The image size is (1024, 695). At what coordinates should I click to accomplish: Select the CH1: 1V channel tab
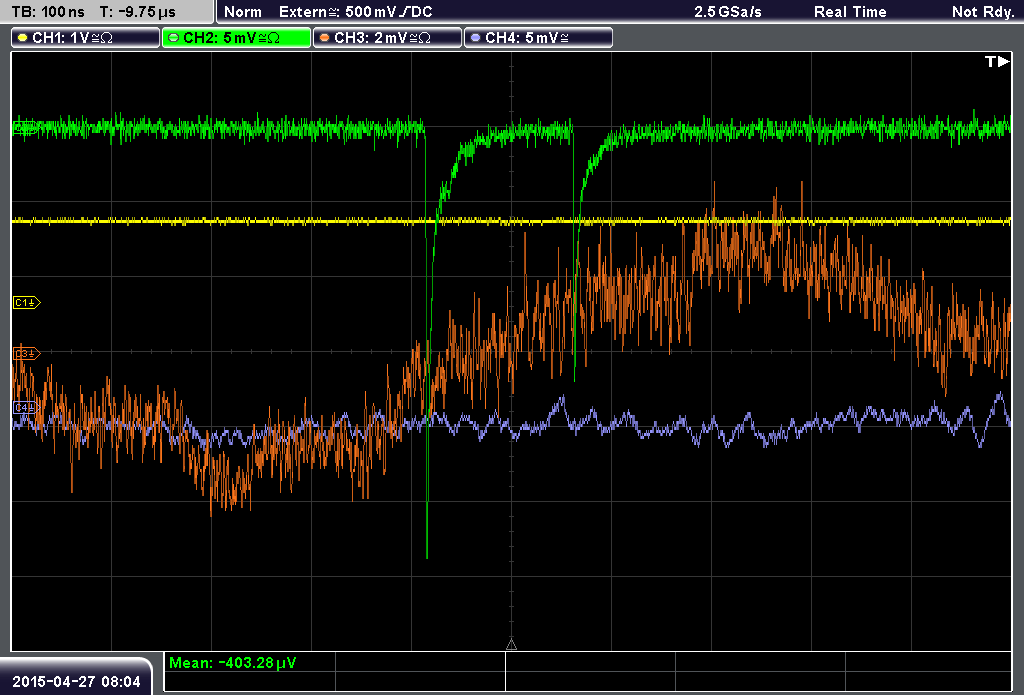tap(86, 38)
